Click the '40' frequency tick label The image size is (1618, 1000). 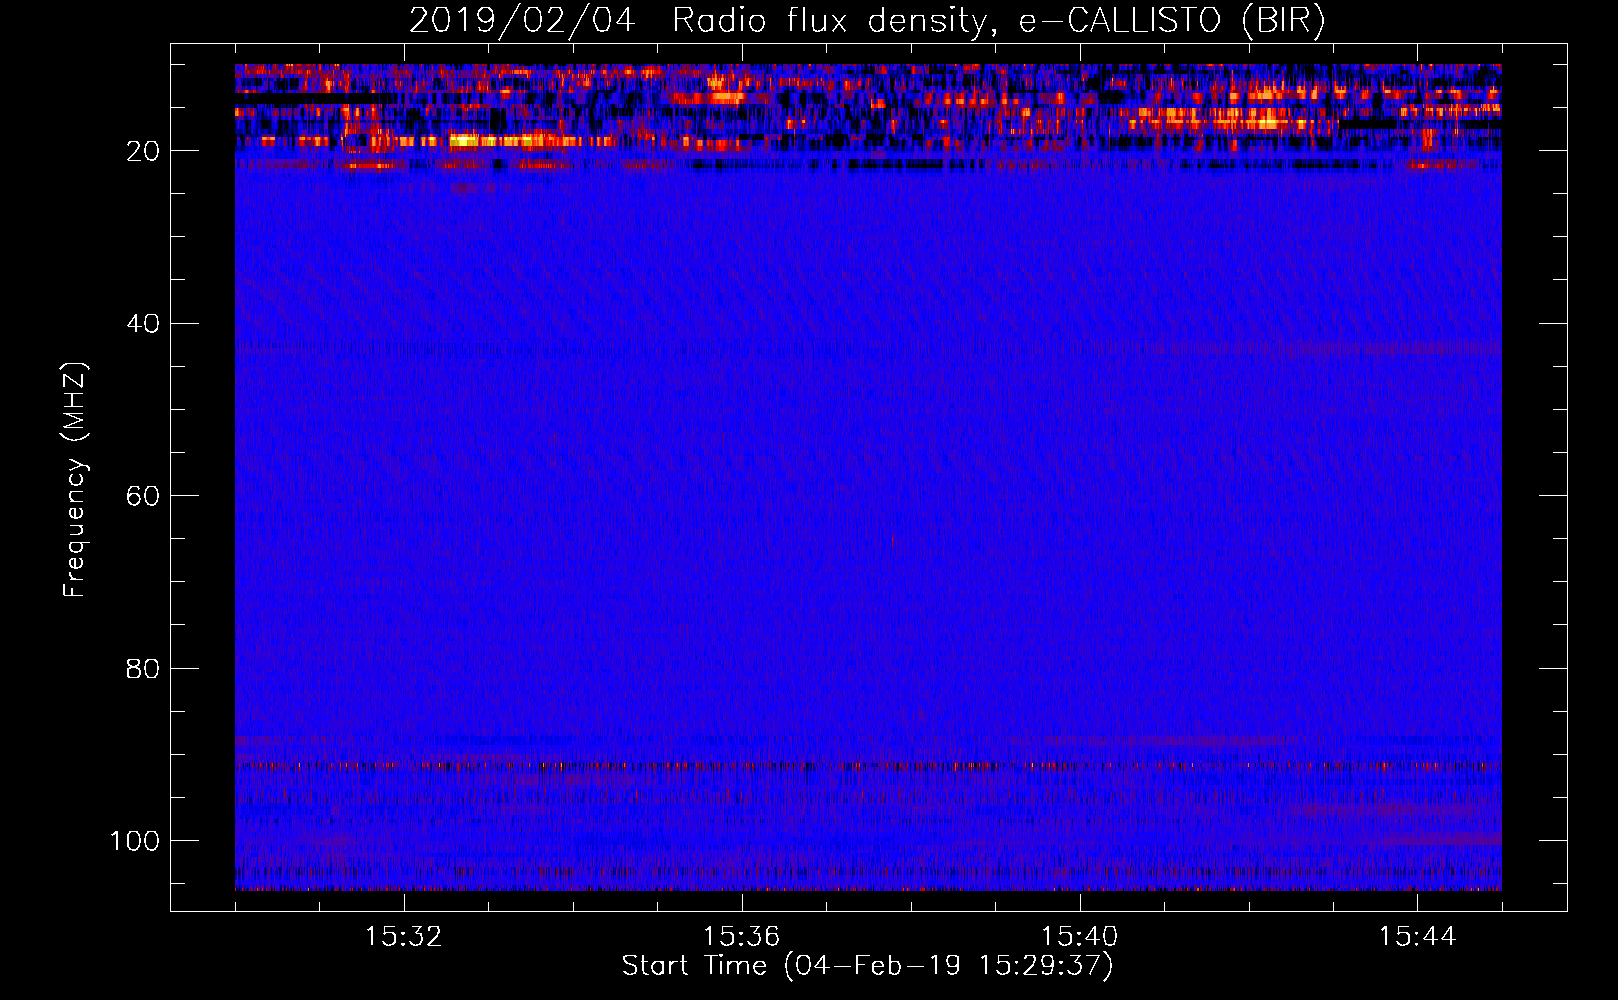coord(143,324)
